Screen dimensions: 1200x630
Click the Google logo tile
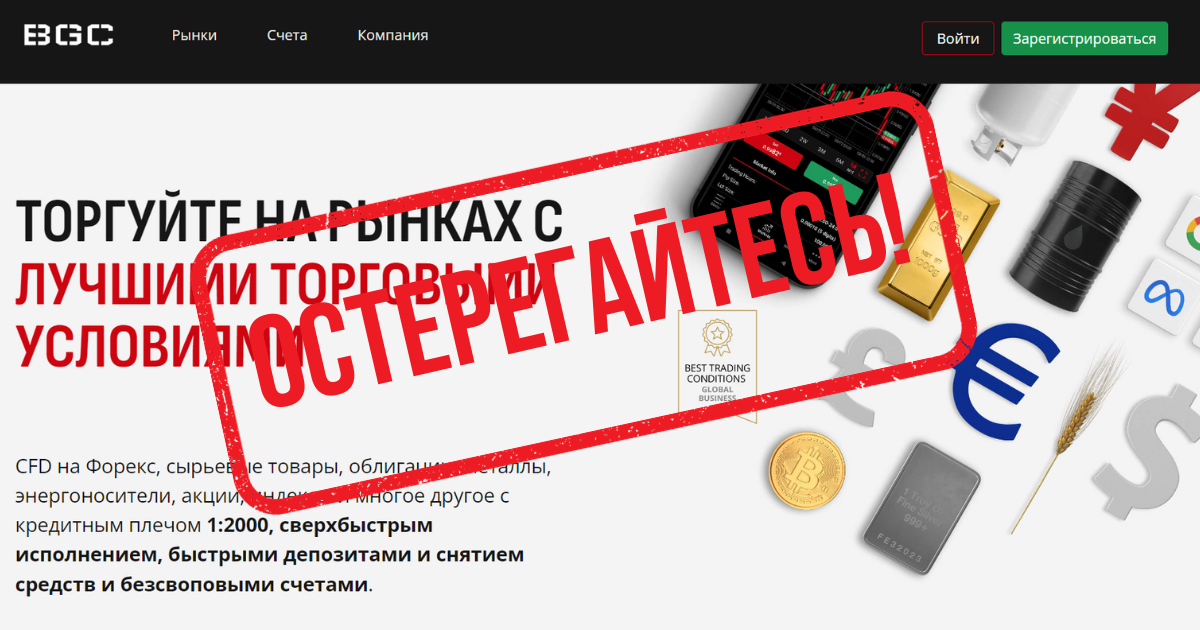(1182, 227)
